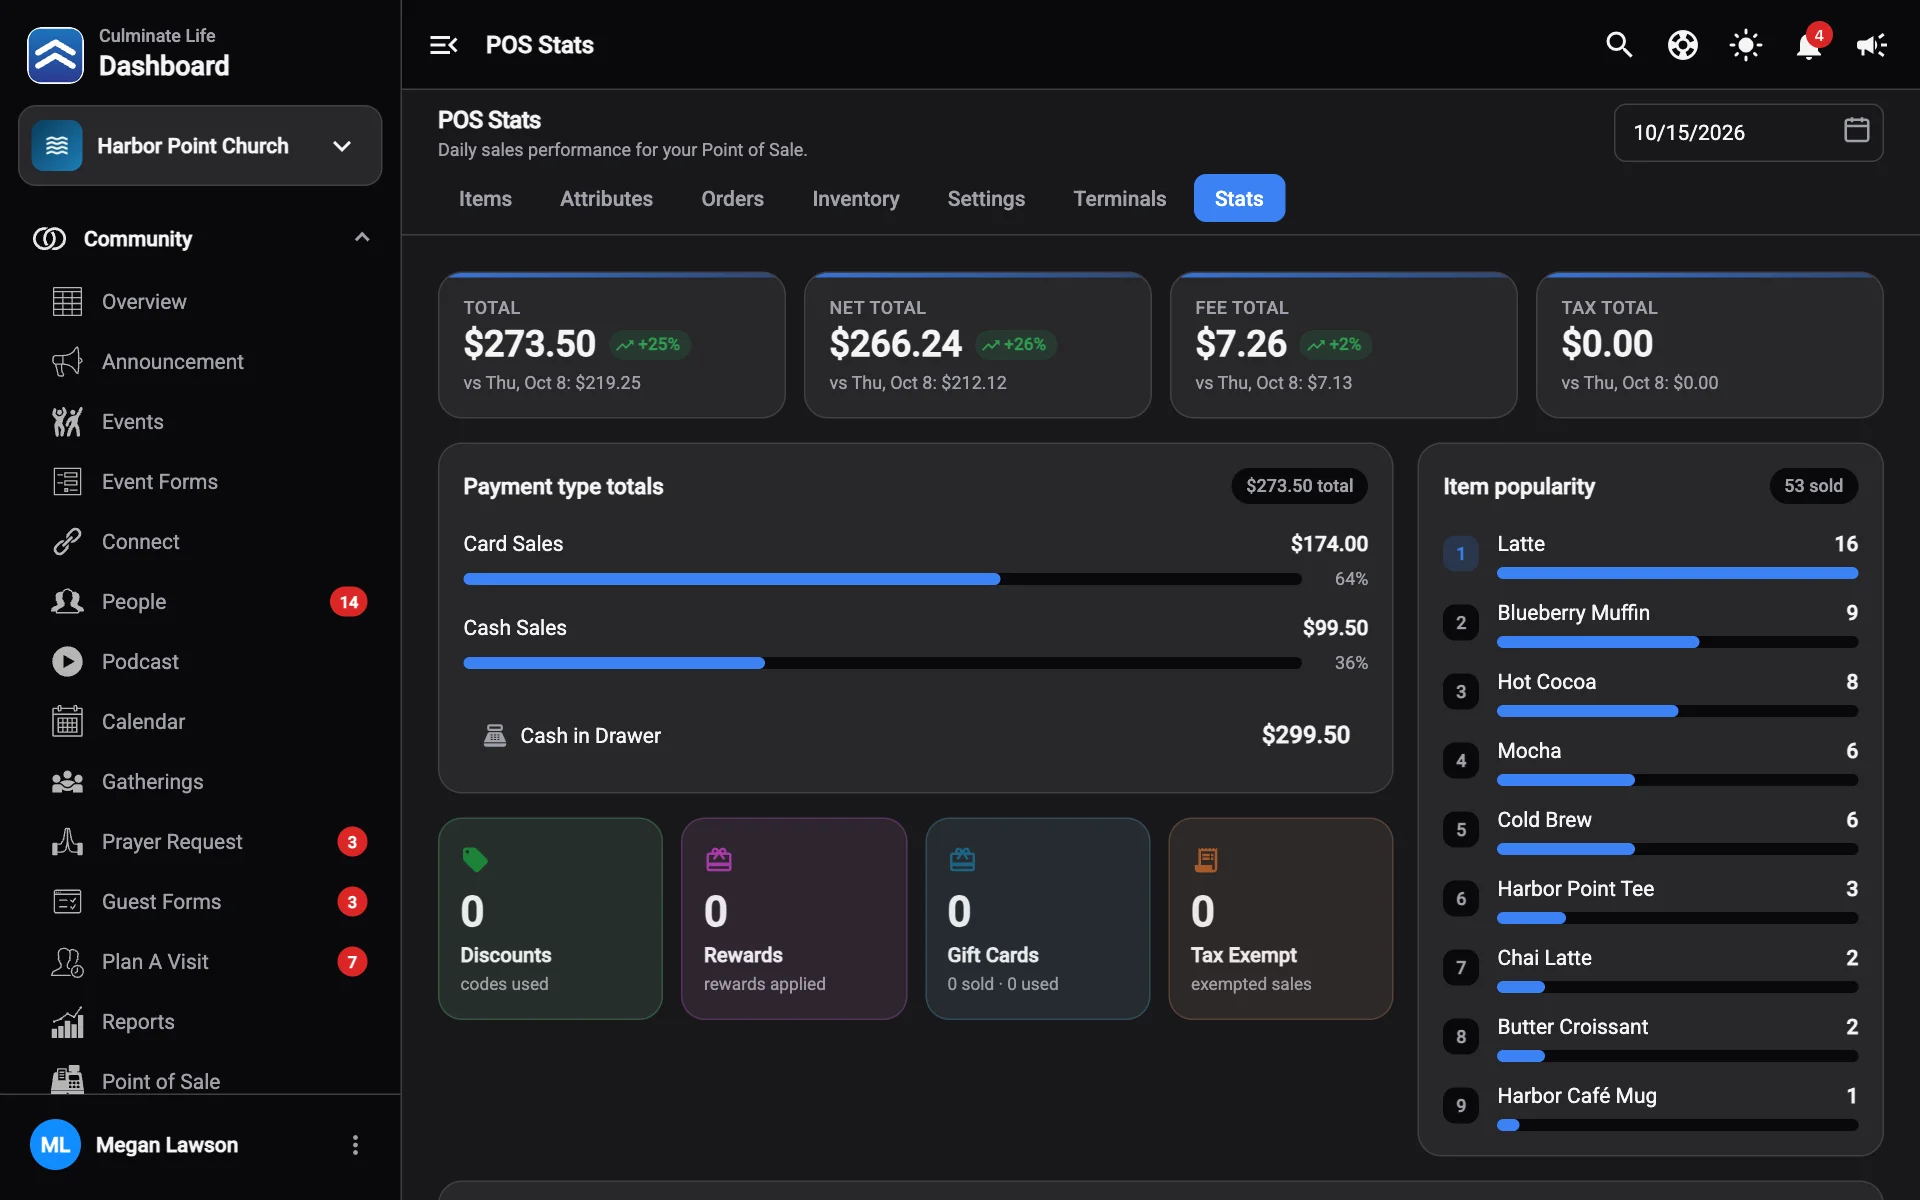Open Podcast in the sidebar
This screenshot has height=1200, width=1920.
click(200, 662)
